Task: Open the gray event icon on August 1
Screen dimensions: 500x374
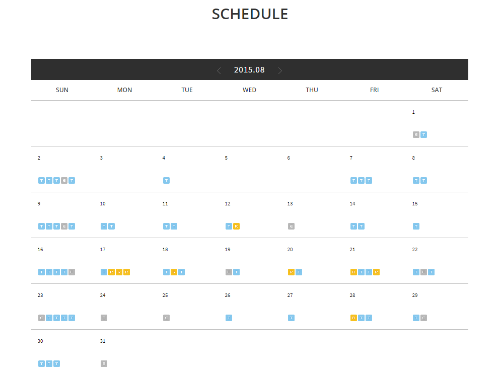Action: 416,135
